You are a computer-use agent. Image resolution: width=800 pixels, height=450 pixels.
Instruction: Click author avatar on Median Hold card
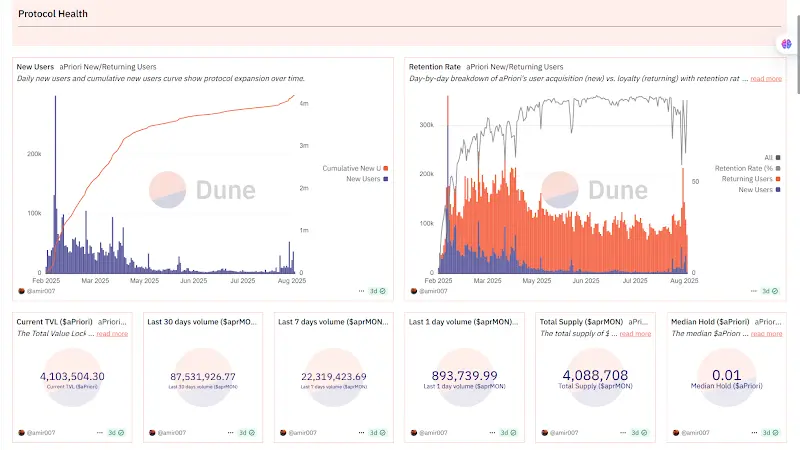(x=676, y=433)
